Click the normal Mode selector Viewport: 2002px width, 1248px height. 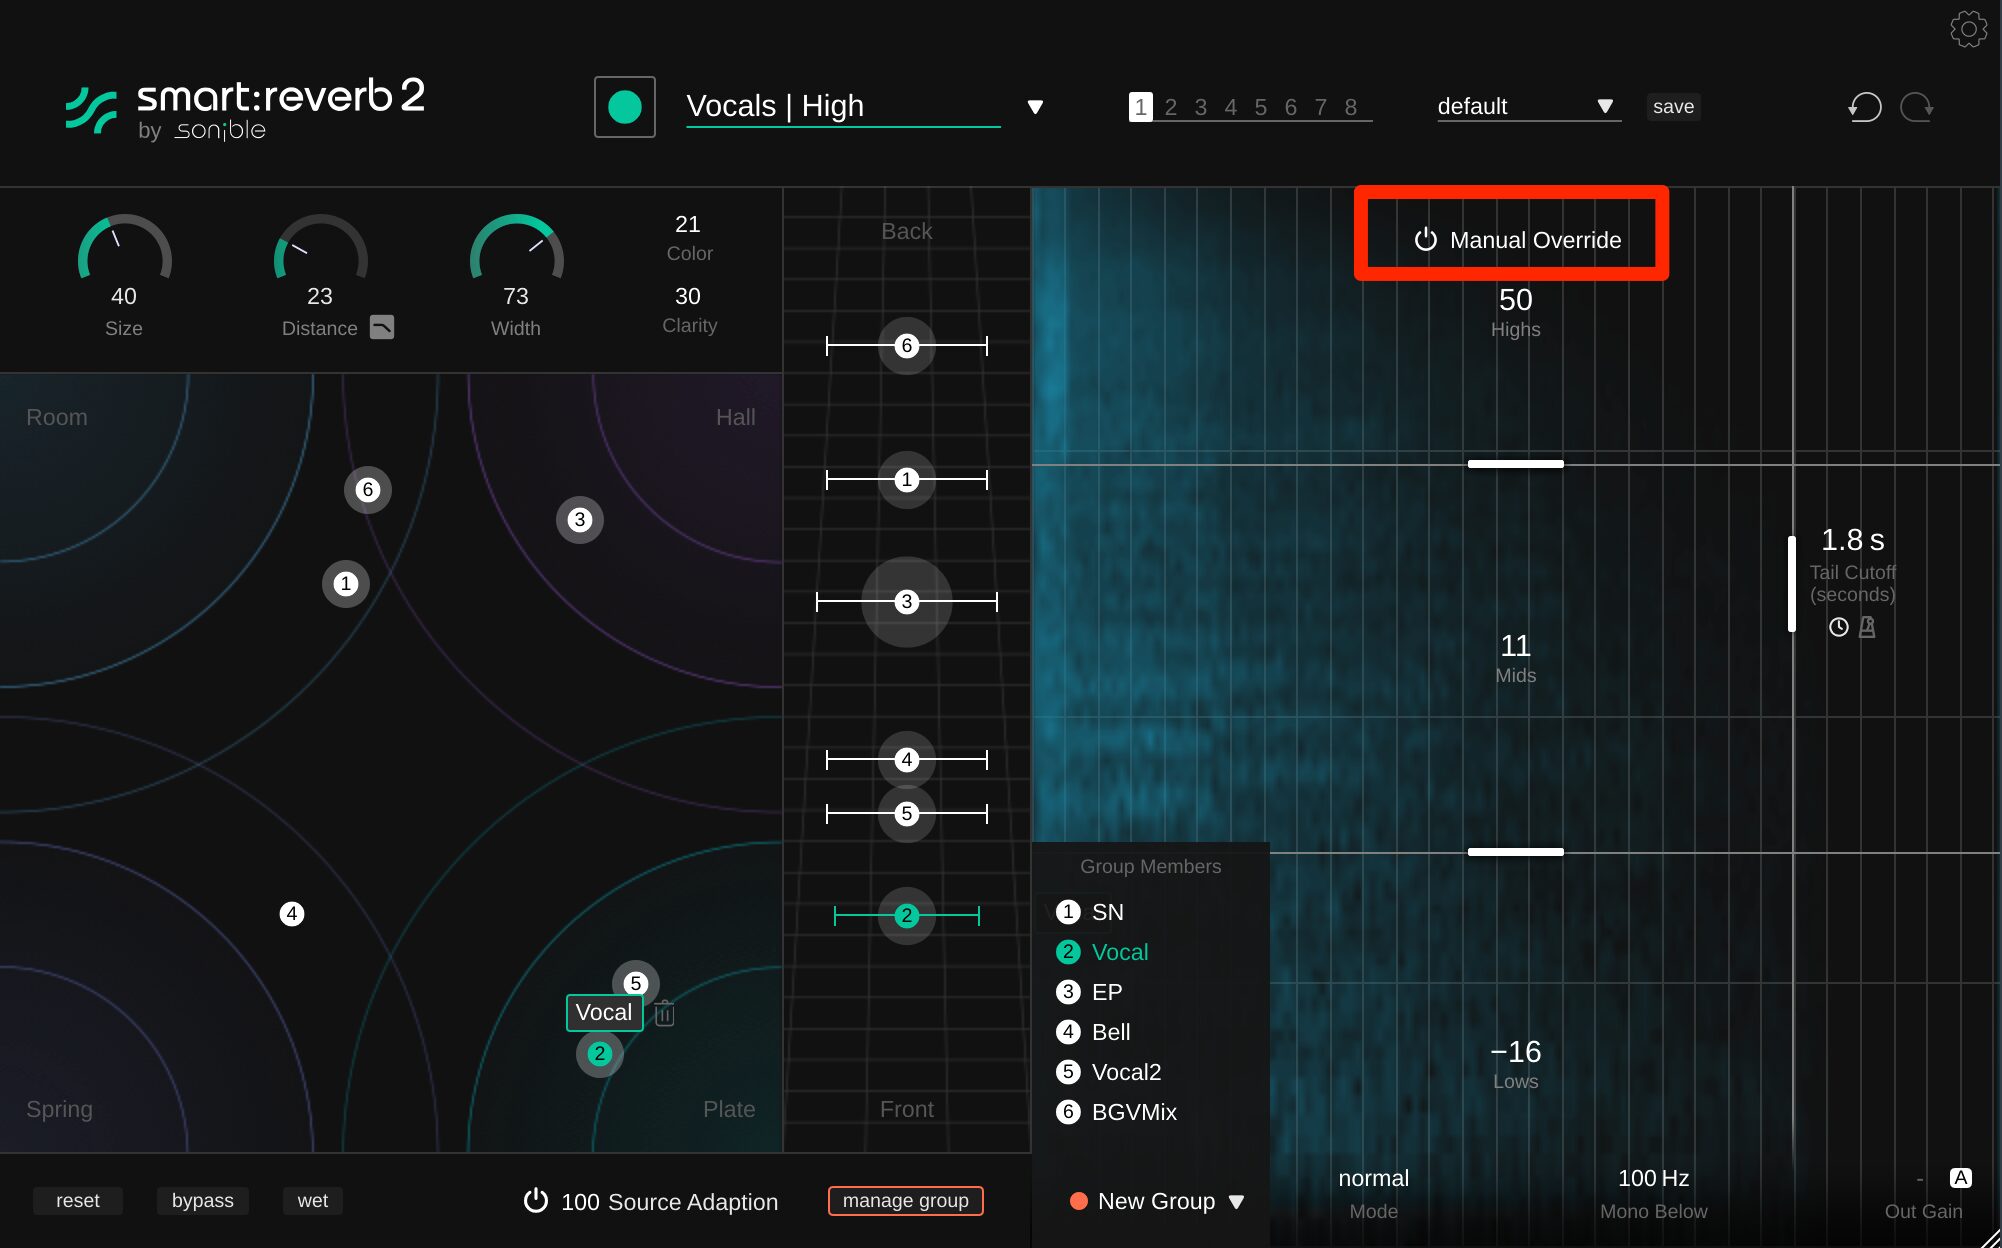pos(1374,1179)
